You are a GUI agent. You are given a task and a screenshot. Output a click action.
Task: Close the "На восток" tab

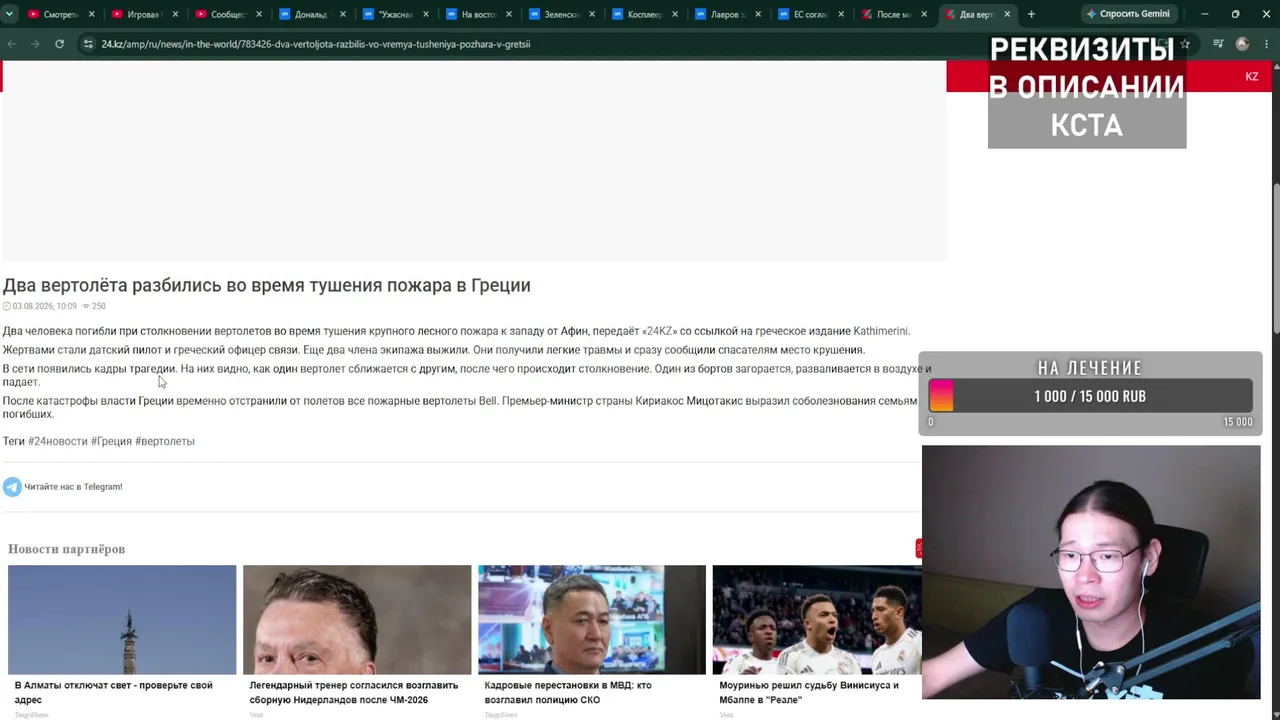[508, 14]
